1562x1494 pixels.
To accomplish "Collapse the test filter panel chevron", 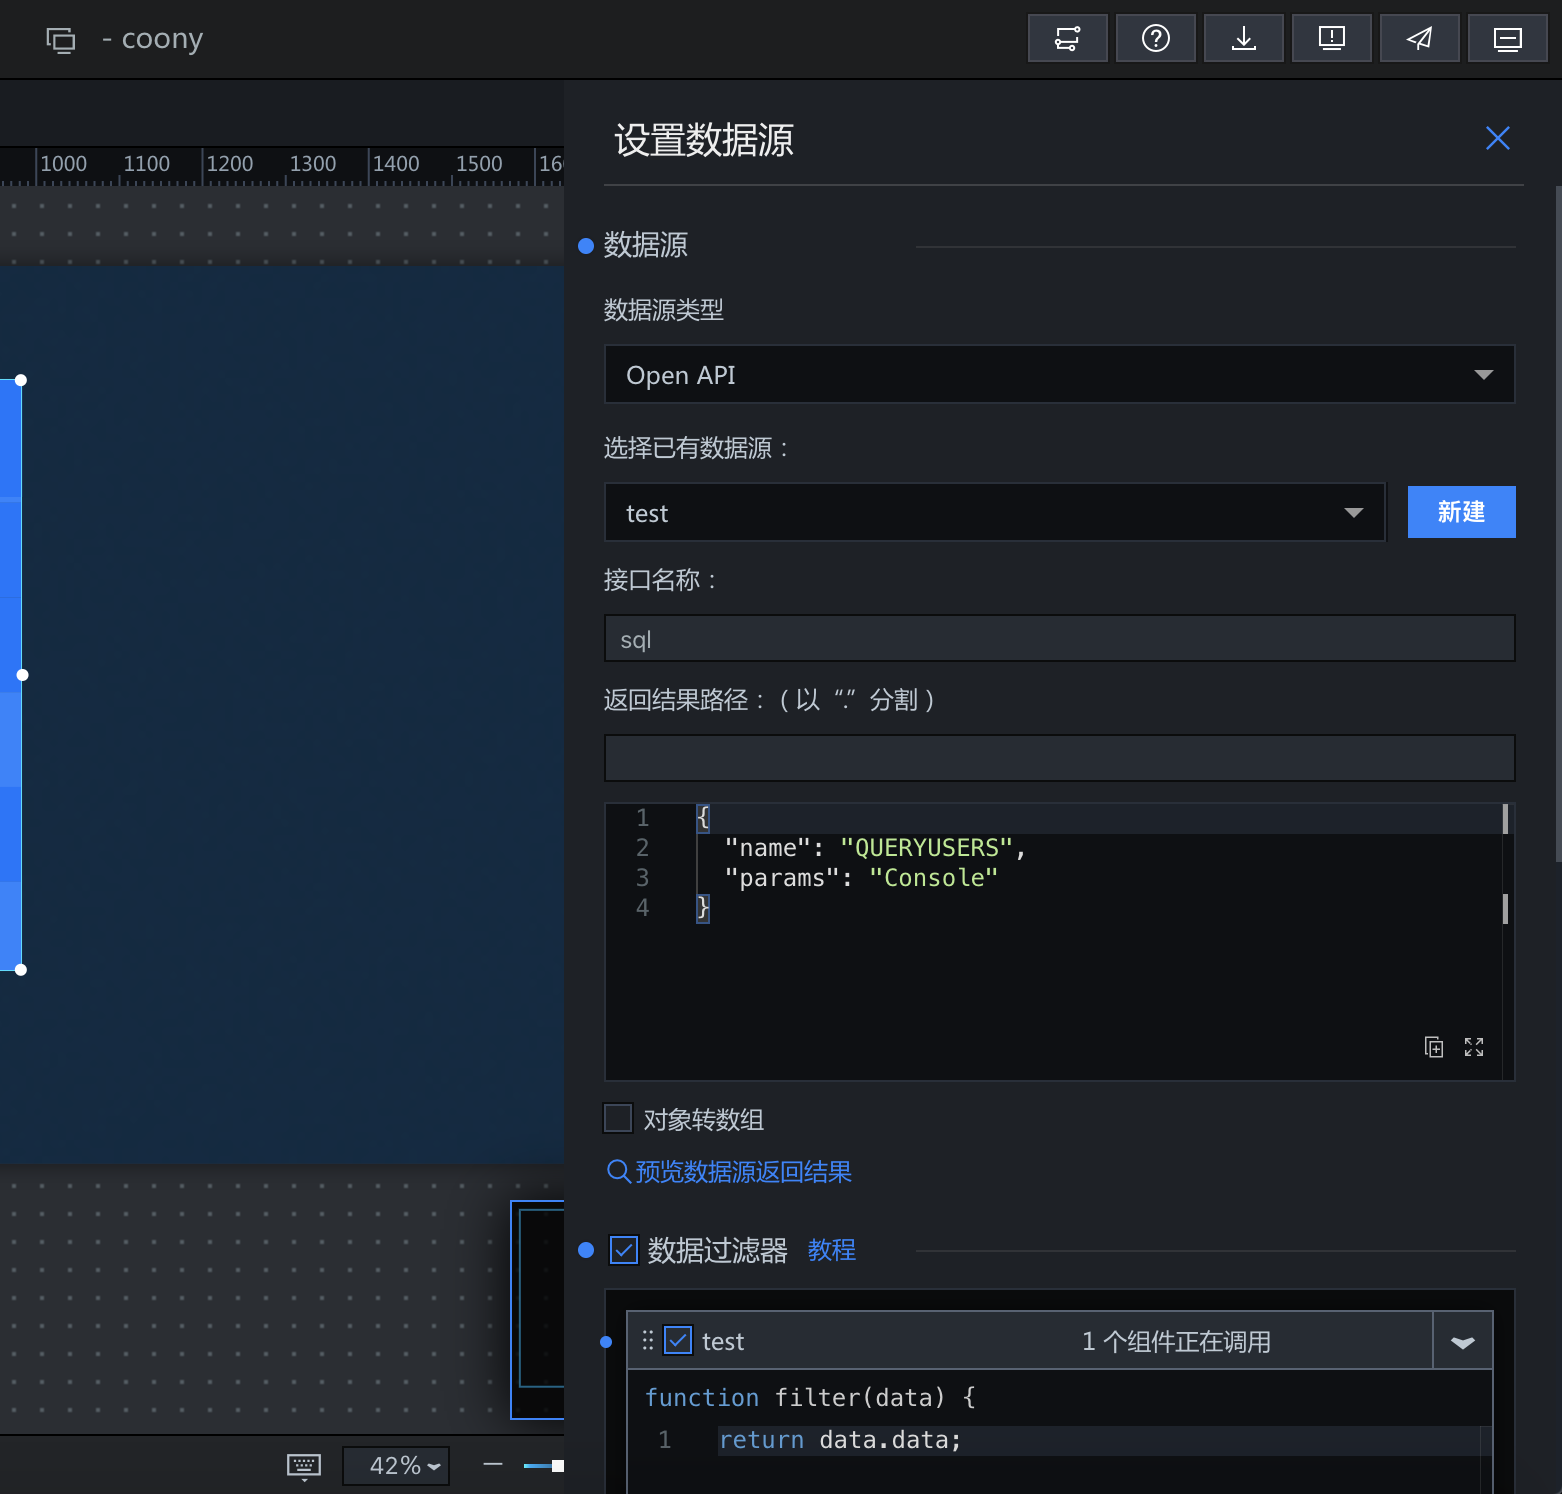I will 1462,1341.
